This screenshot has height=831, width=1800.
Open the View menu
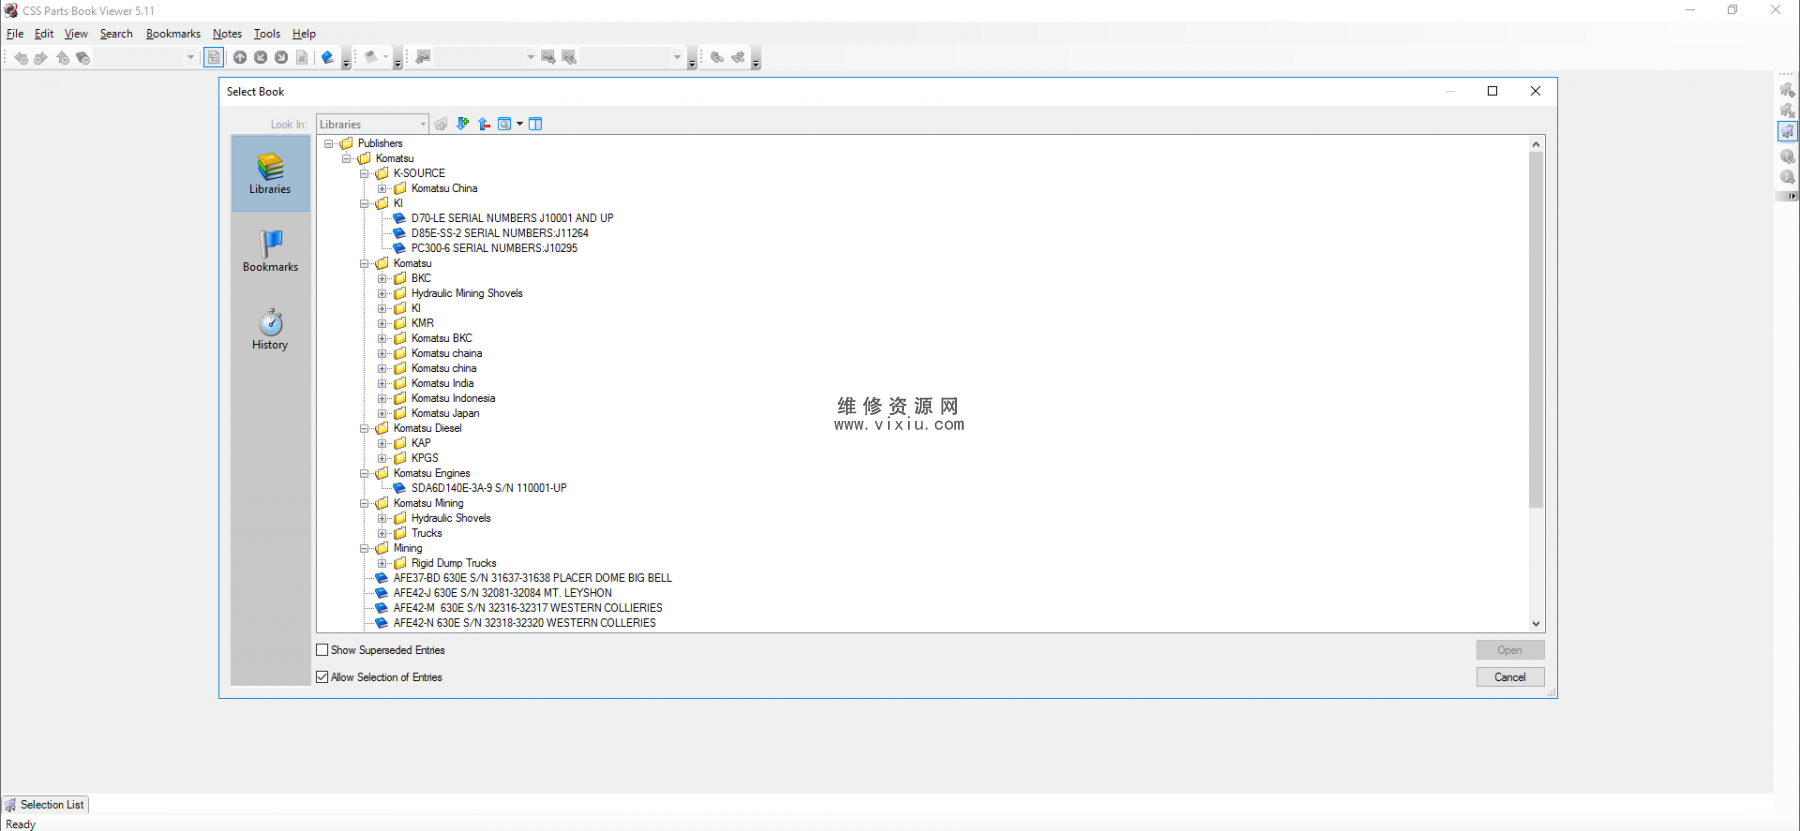pos(76,34)
